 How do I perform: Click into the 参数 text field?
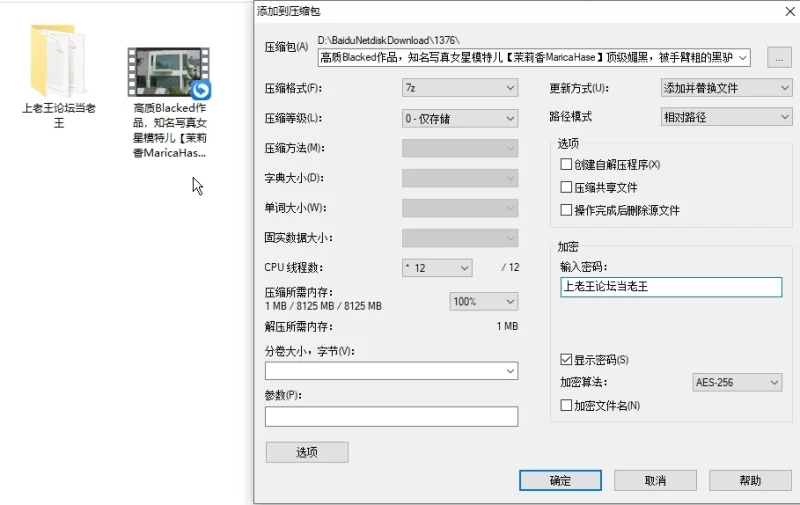coord(391,416)
